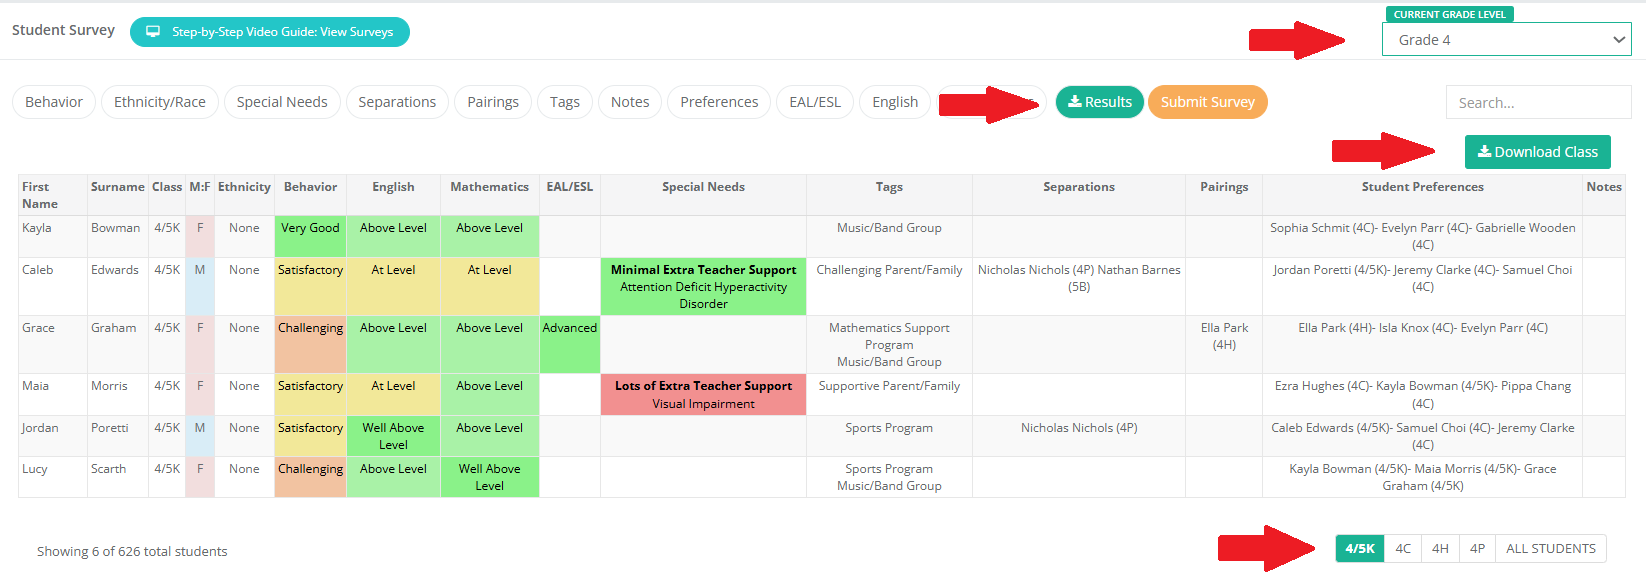Screen dimensions: 1646x586
Task: Click the surname Graham
Action: pos(113,328)
